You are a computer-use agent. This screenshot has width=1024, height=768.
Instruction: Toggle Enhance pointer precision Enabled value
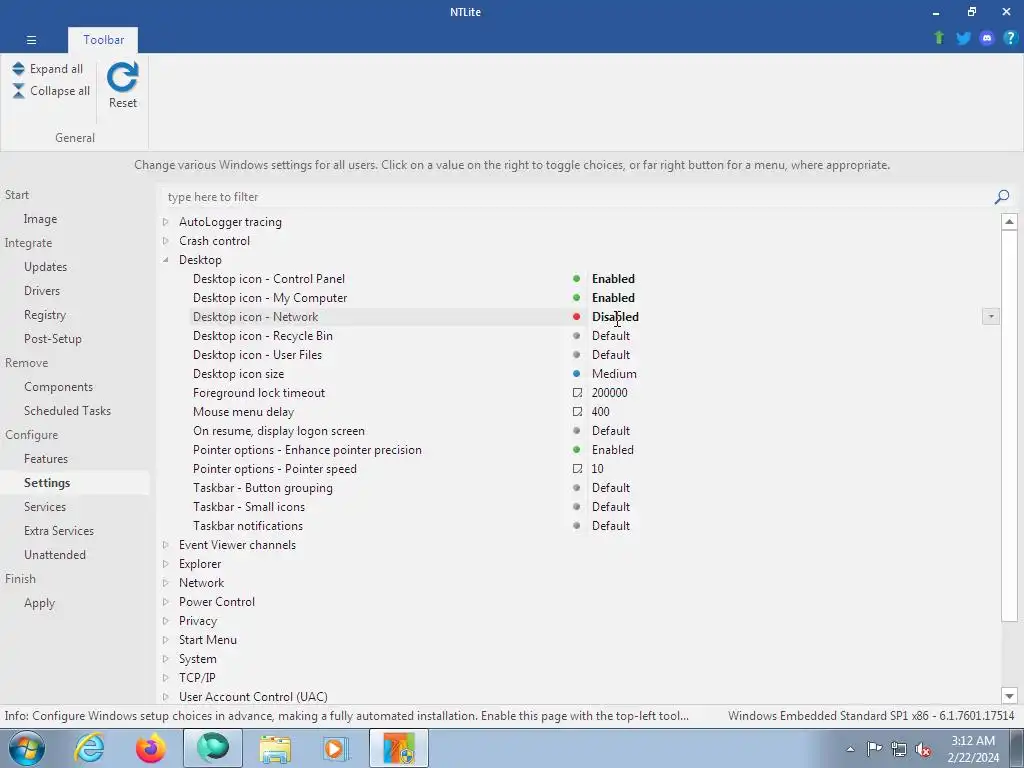pos(613,449)
